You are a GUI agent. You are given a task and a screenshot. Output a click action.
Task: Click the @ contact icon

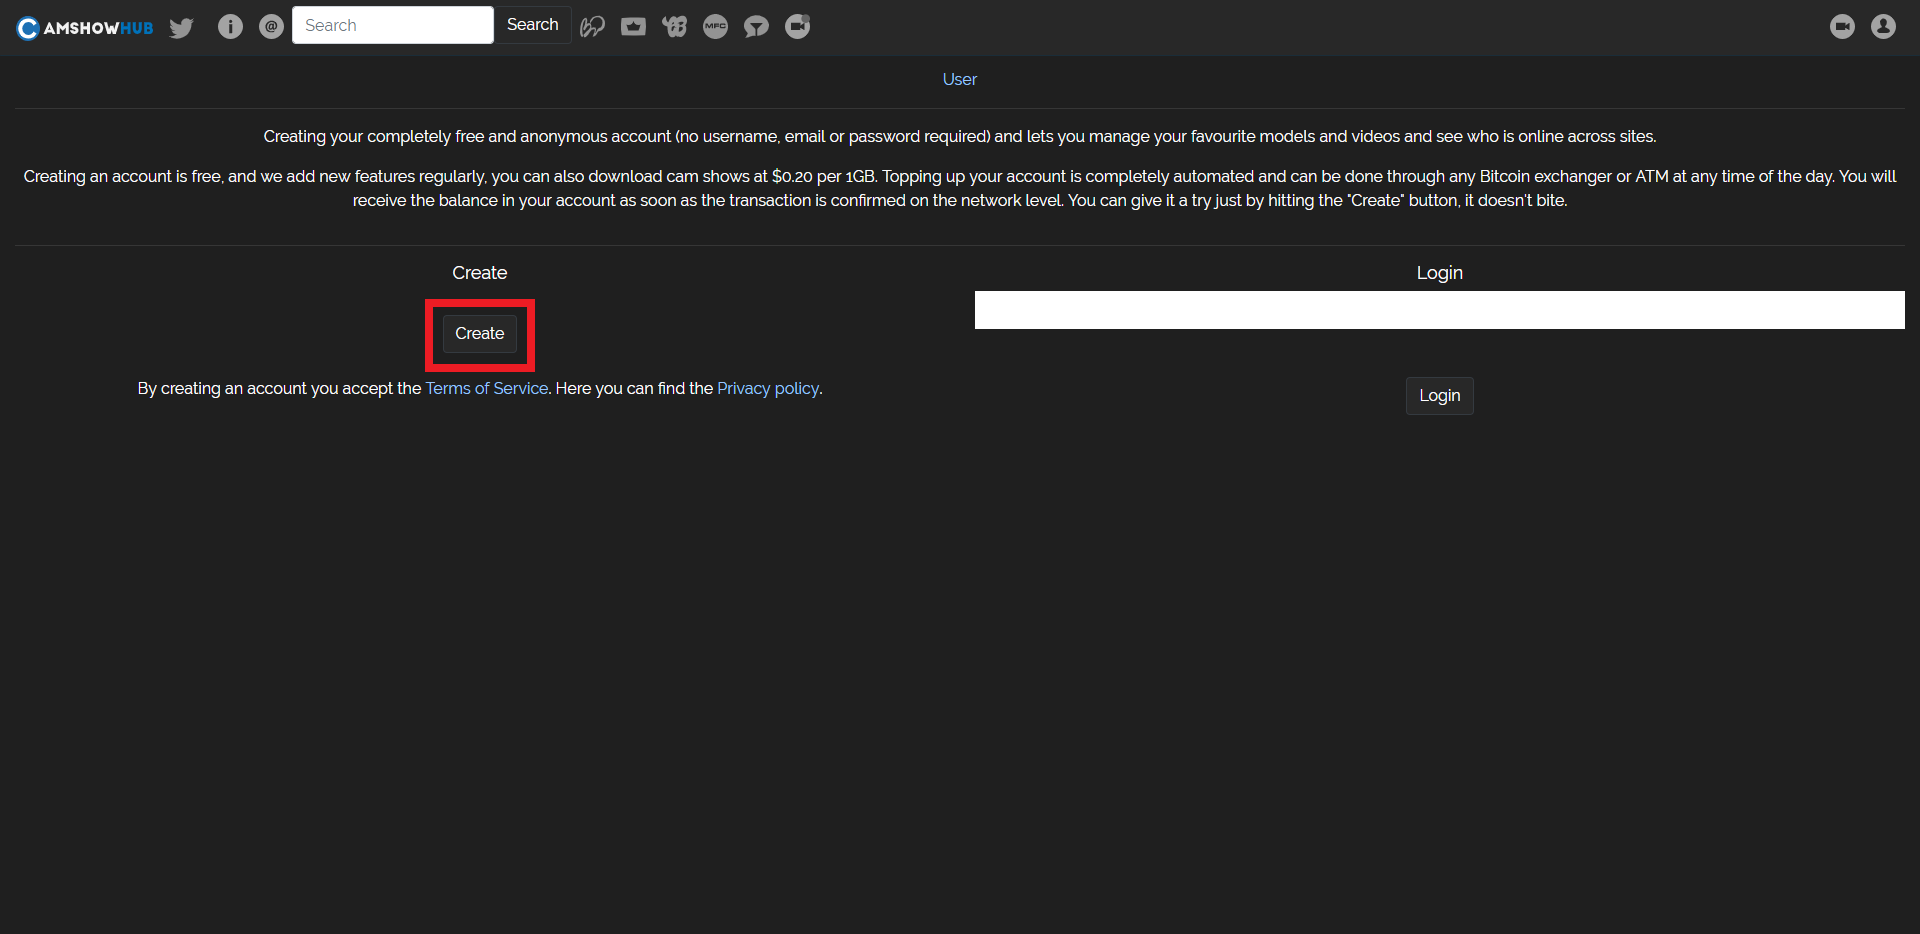tap(271, 27)
